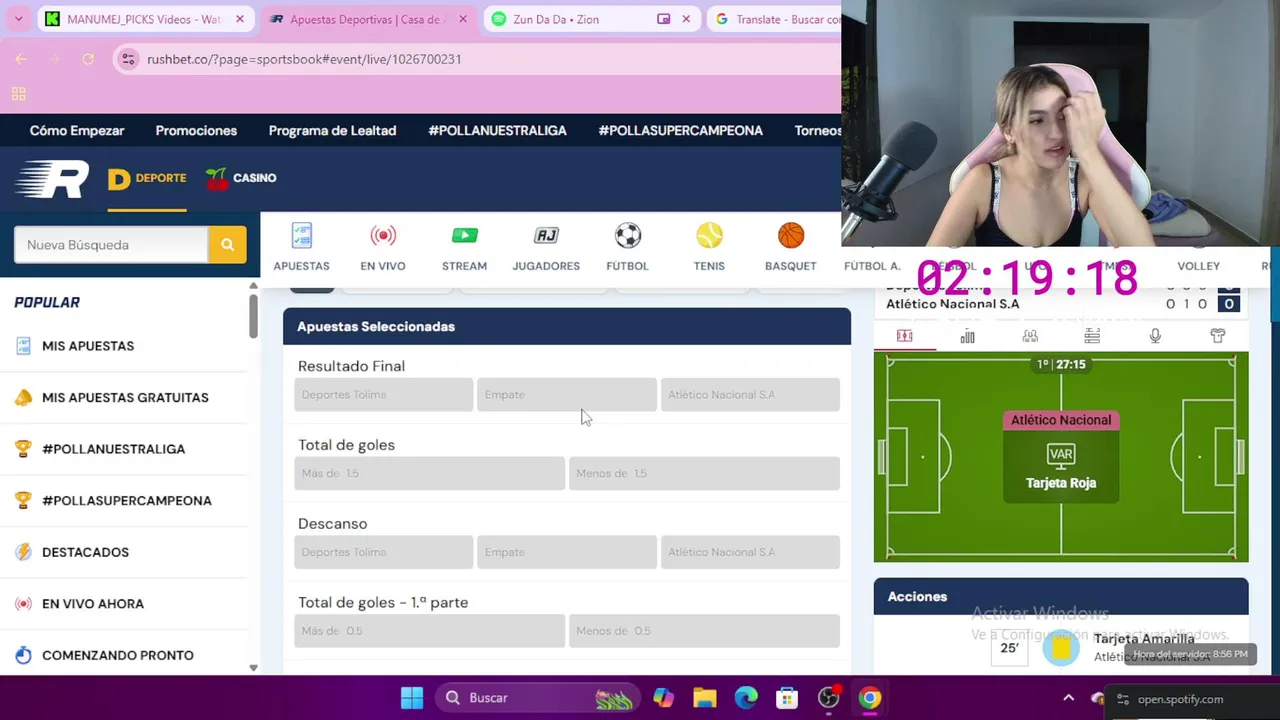1280x720 pixels.
Task: Open OBS Studio from the taskbar
Action: point(828,698)
